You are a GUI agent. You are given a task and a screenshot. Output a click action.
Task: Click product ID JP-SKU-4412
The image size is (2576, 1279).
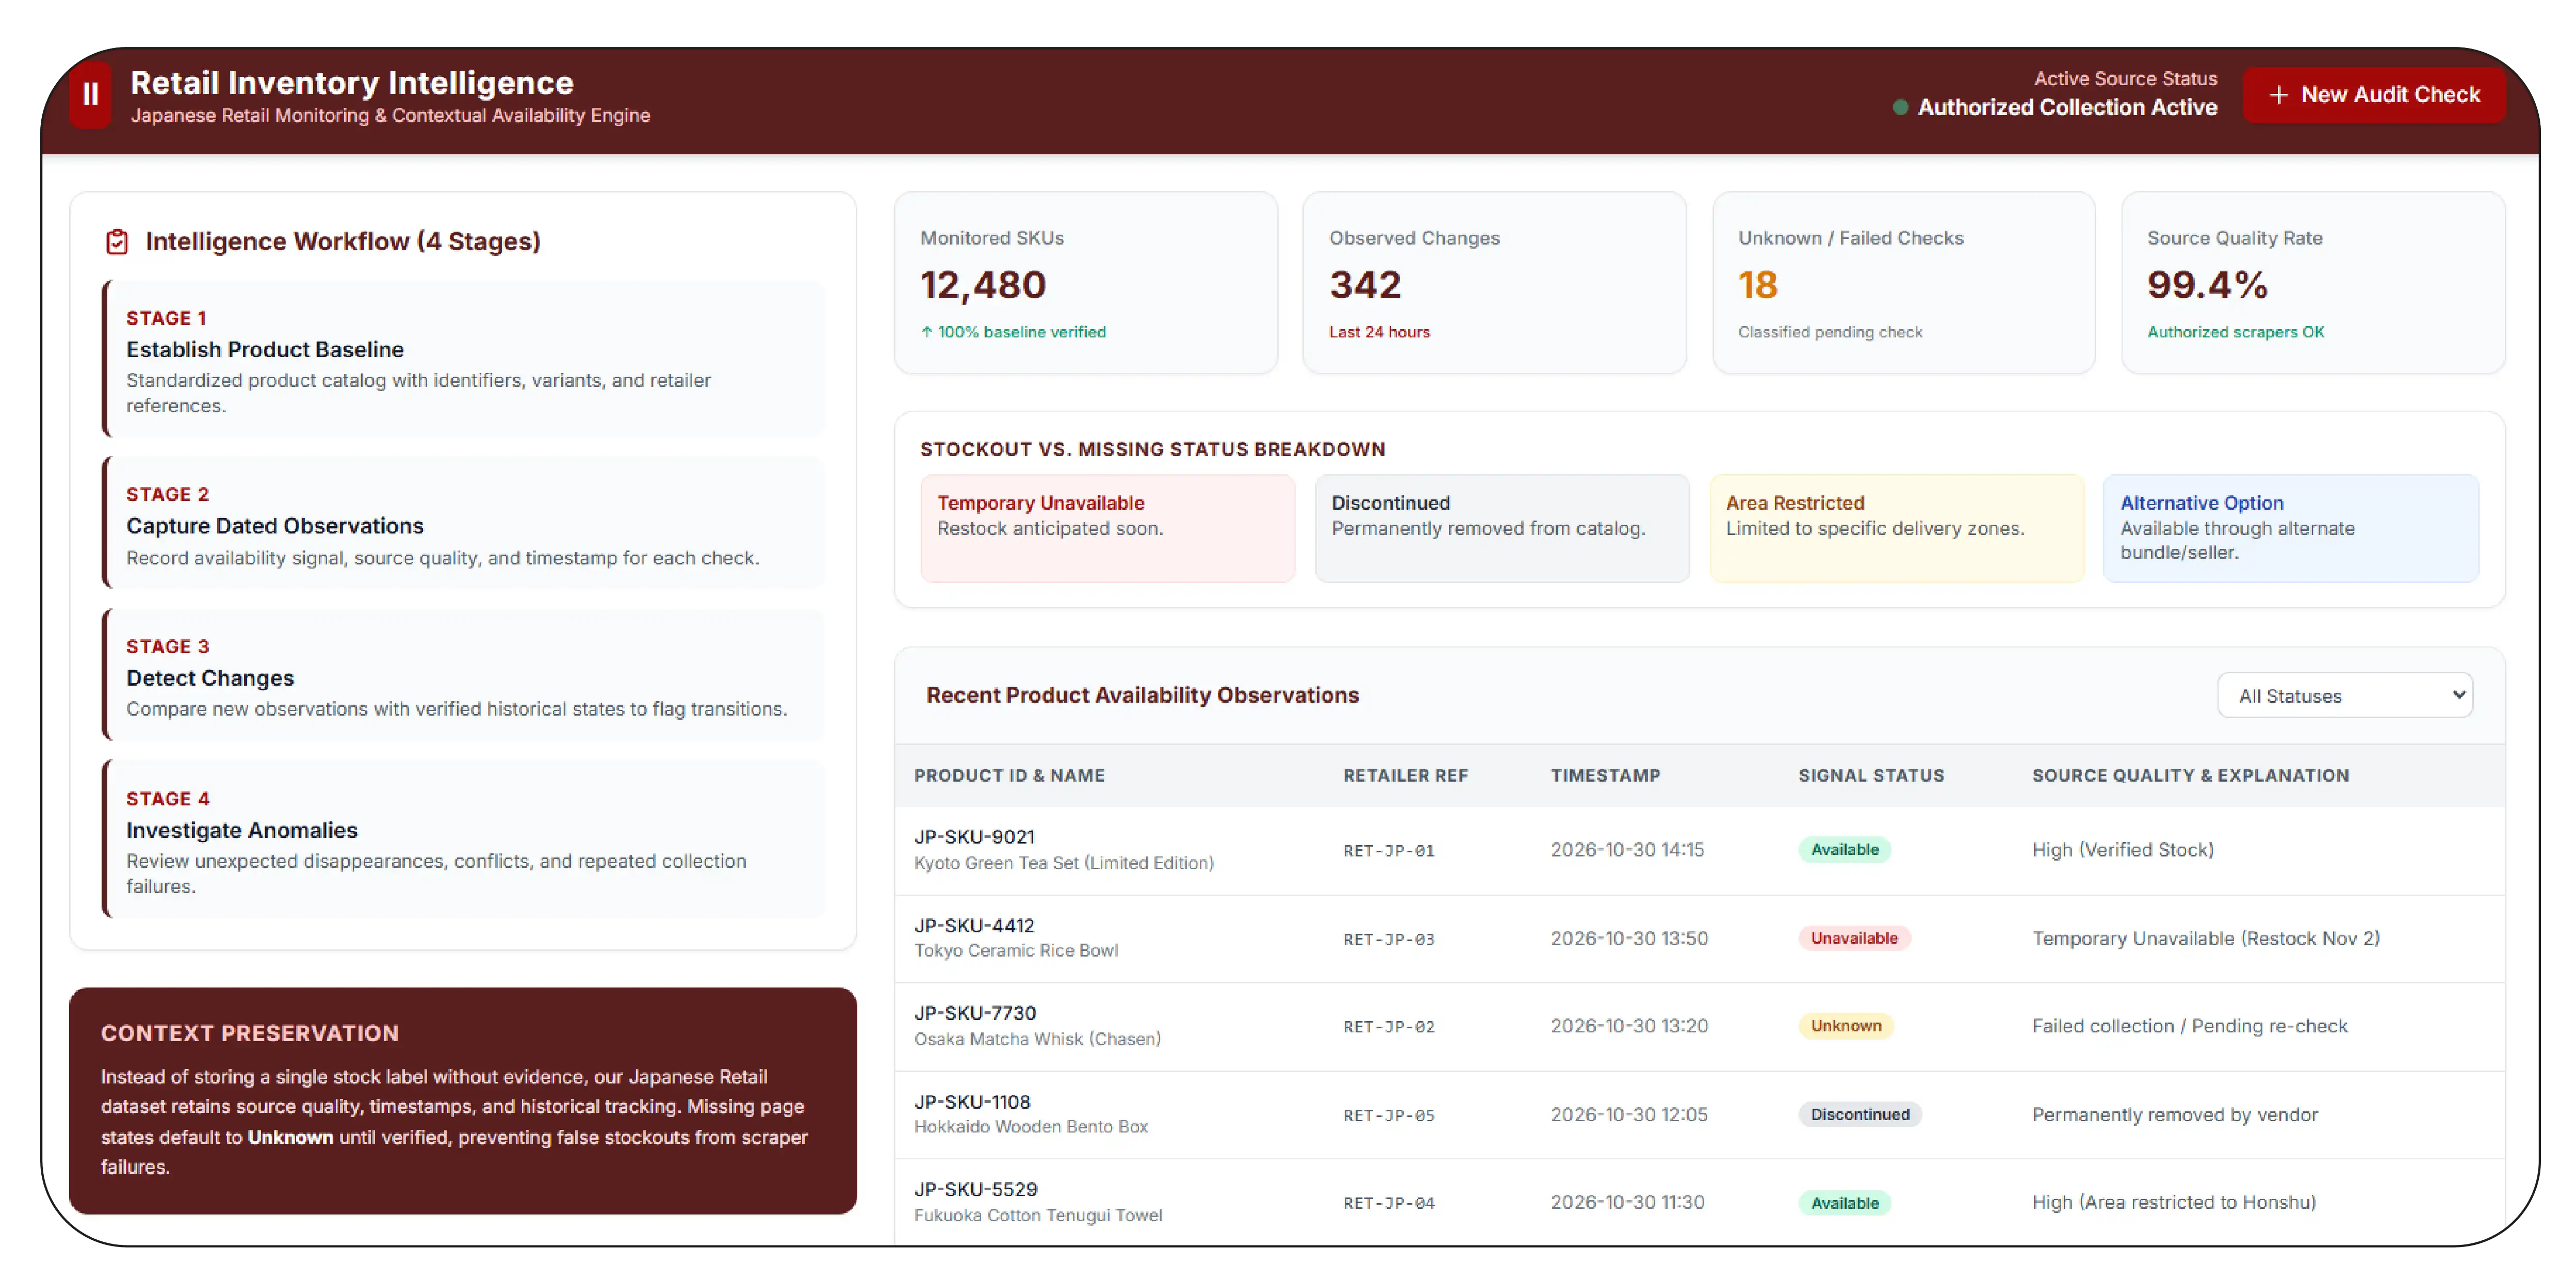click(974, 926)
